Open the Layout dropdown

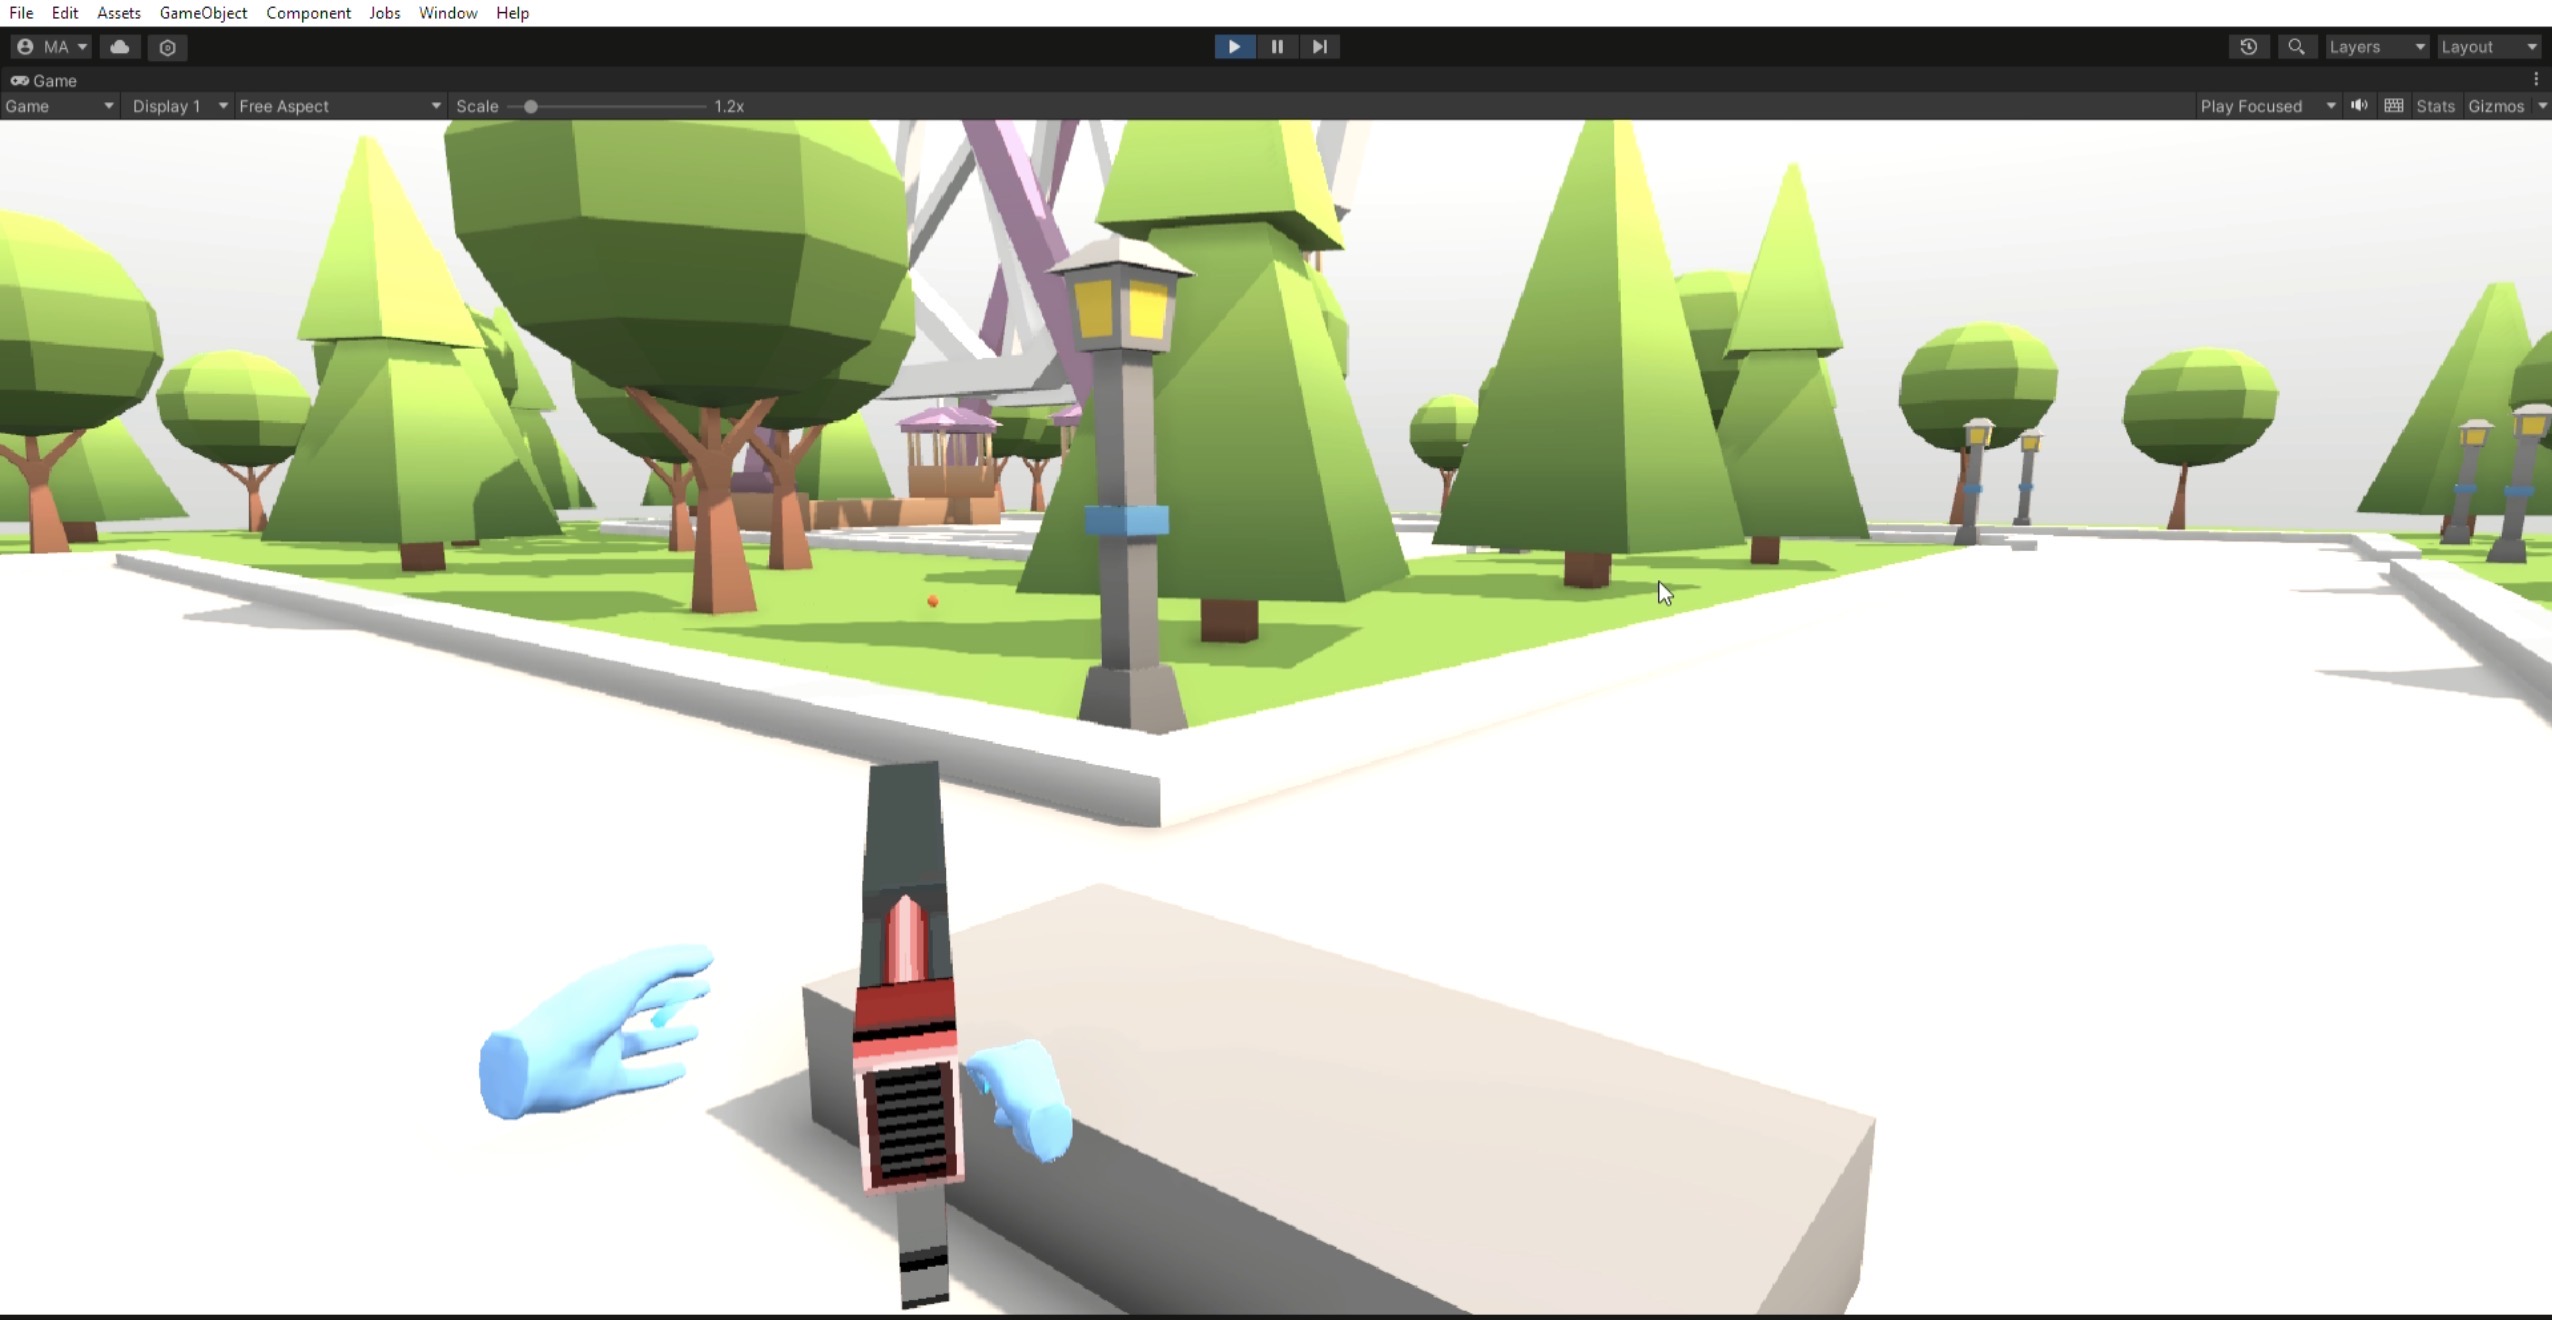[x=2488, y=47]
